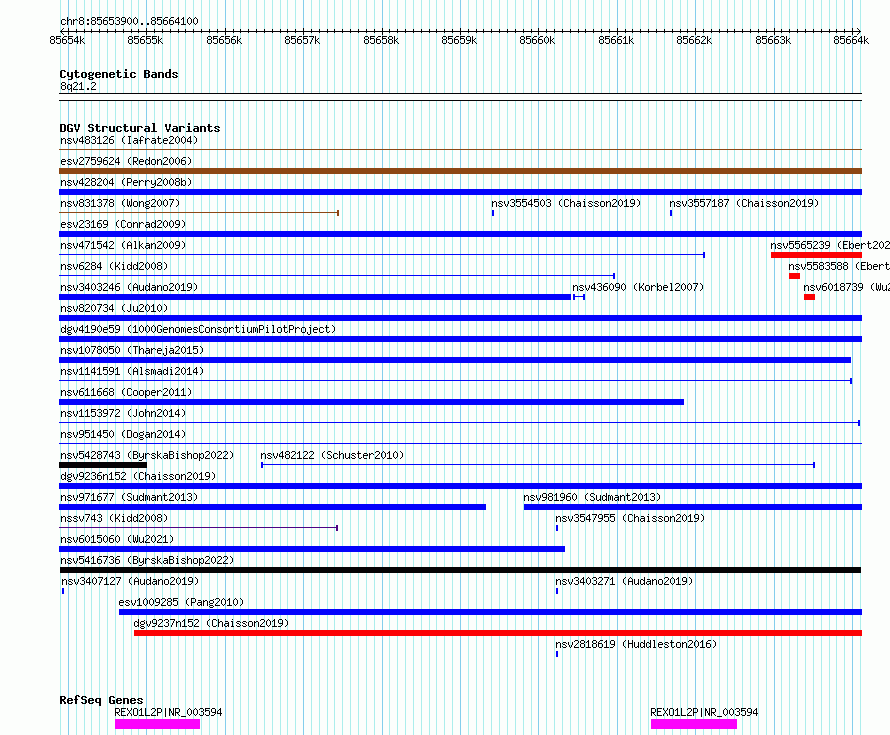Open dgv4190e59 1000GenomesConsortiumPilotProject label
890x735 pixels.
(198, 329)
